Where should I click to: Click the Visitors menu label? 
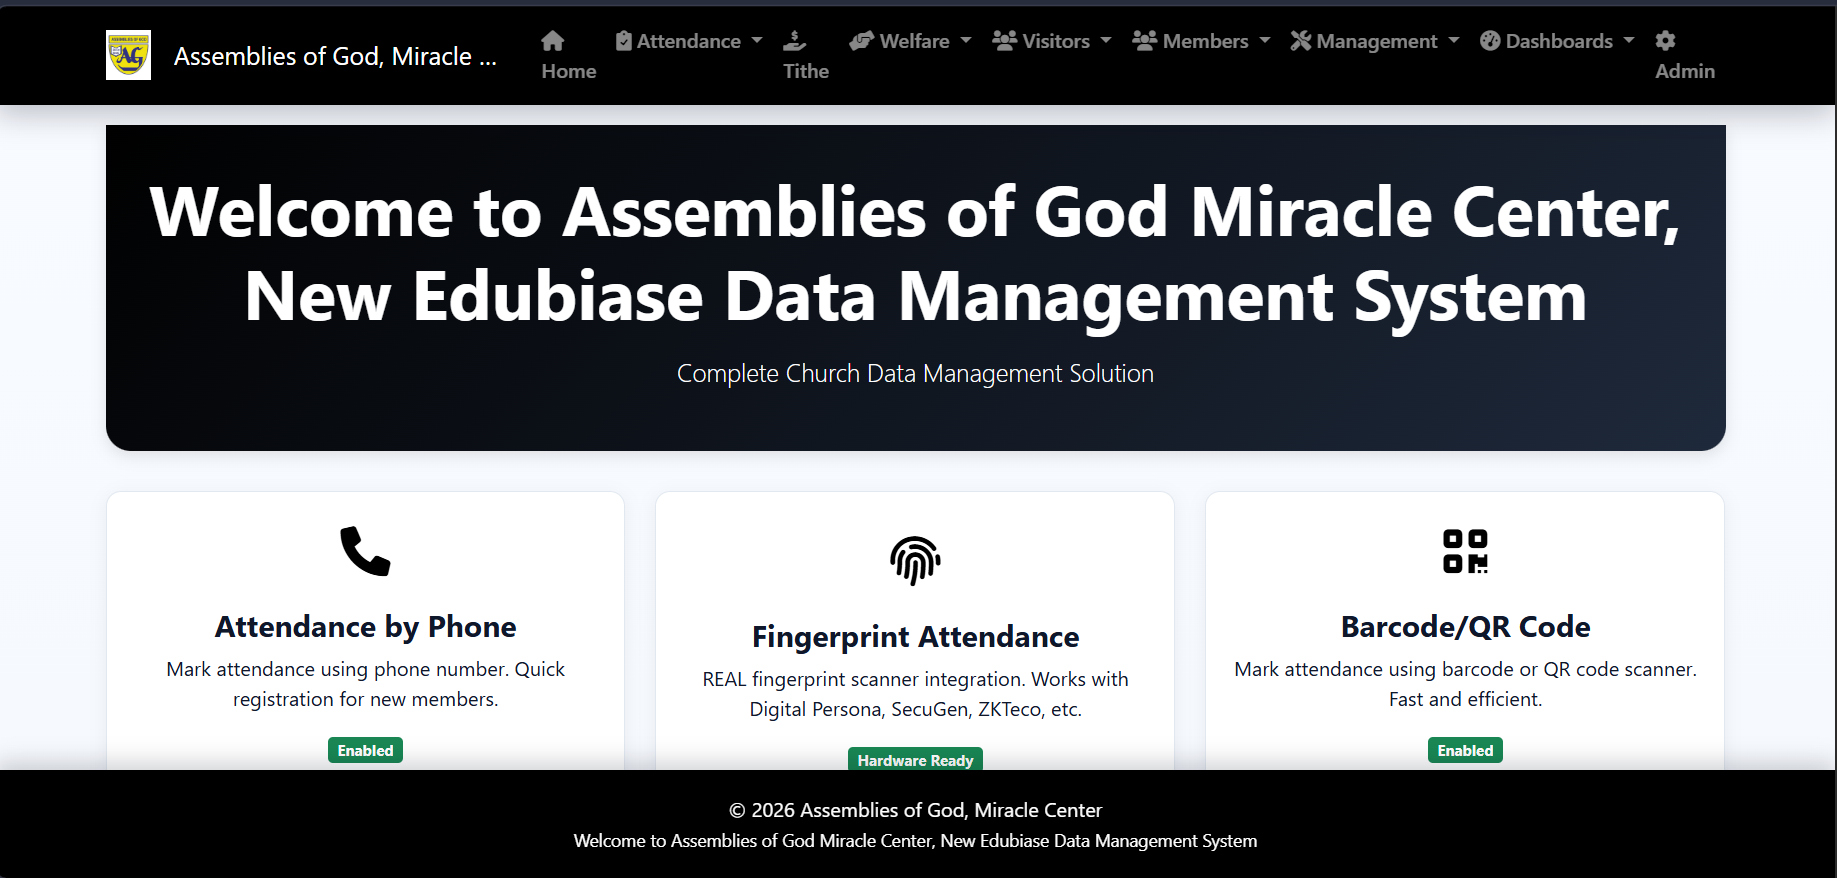(1056, 41)
